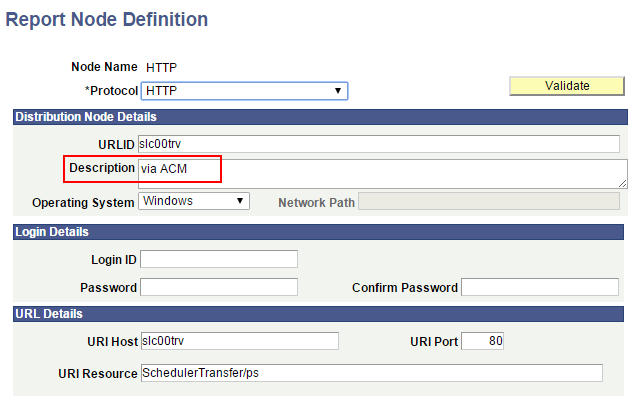This screenshot has height=407, width=635.
Task: Click the yellow Validate button
Action: pos(567,86)
